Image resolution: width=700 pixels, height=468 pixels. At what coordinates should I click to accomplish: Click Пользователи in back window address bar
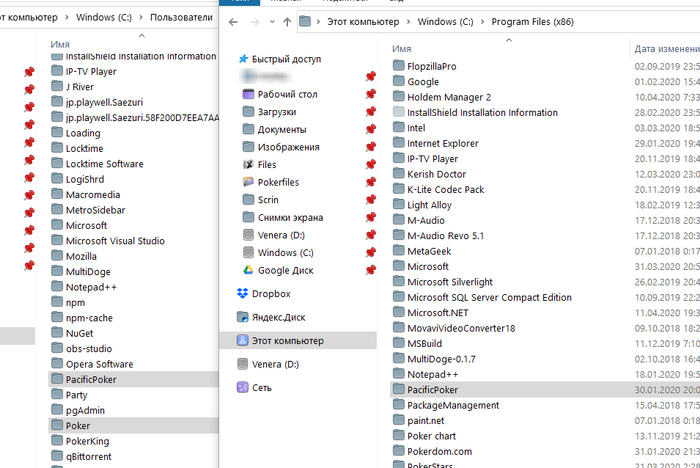[x=181, y=17]
